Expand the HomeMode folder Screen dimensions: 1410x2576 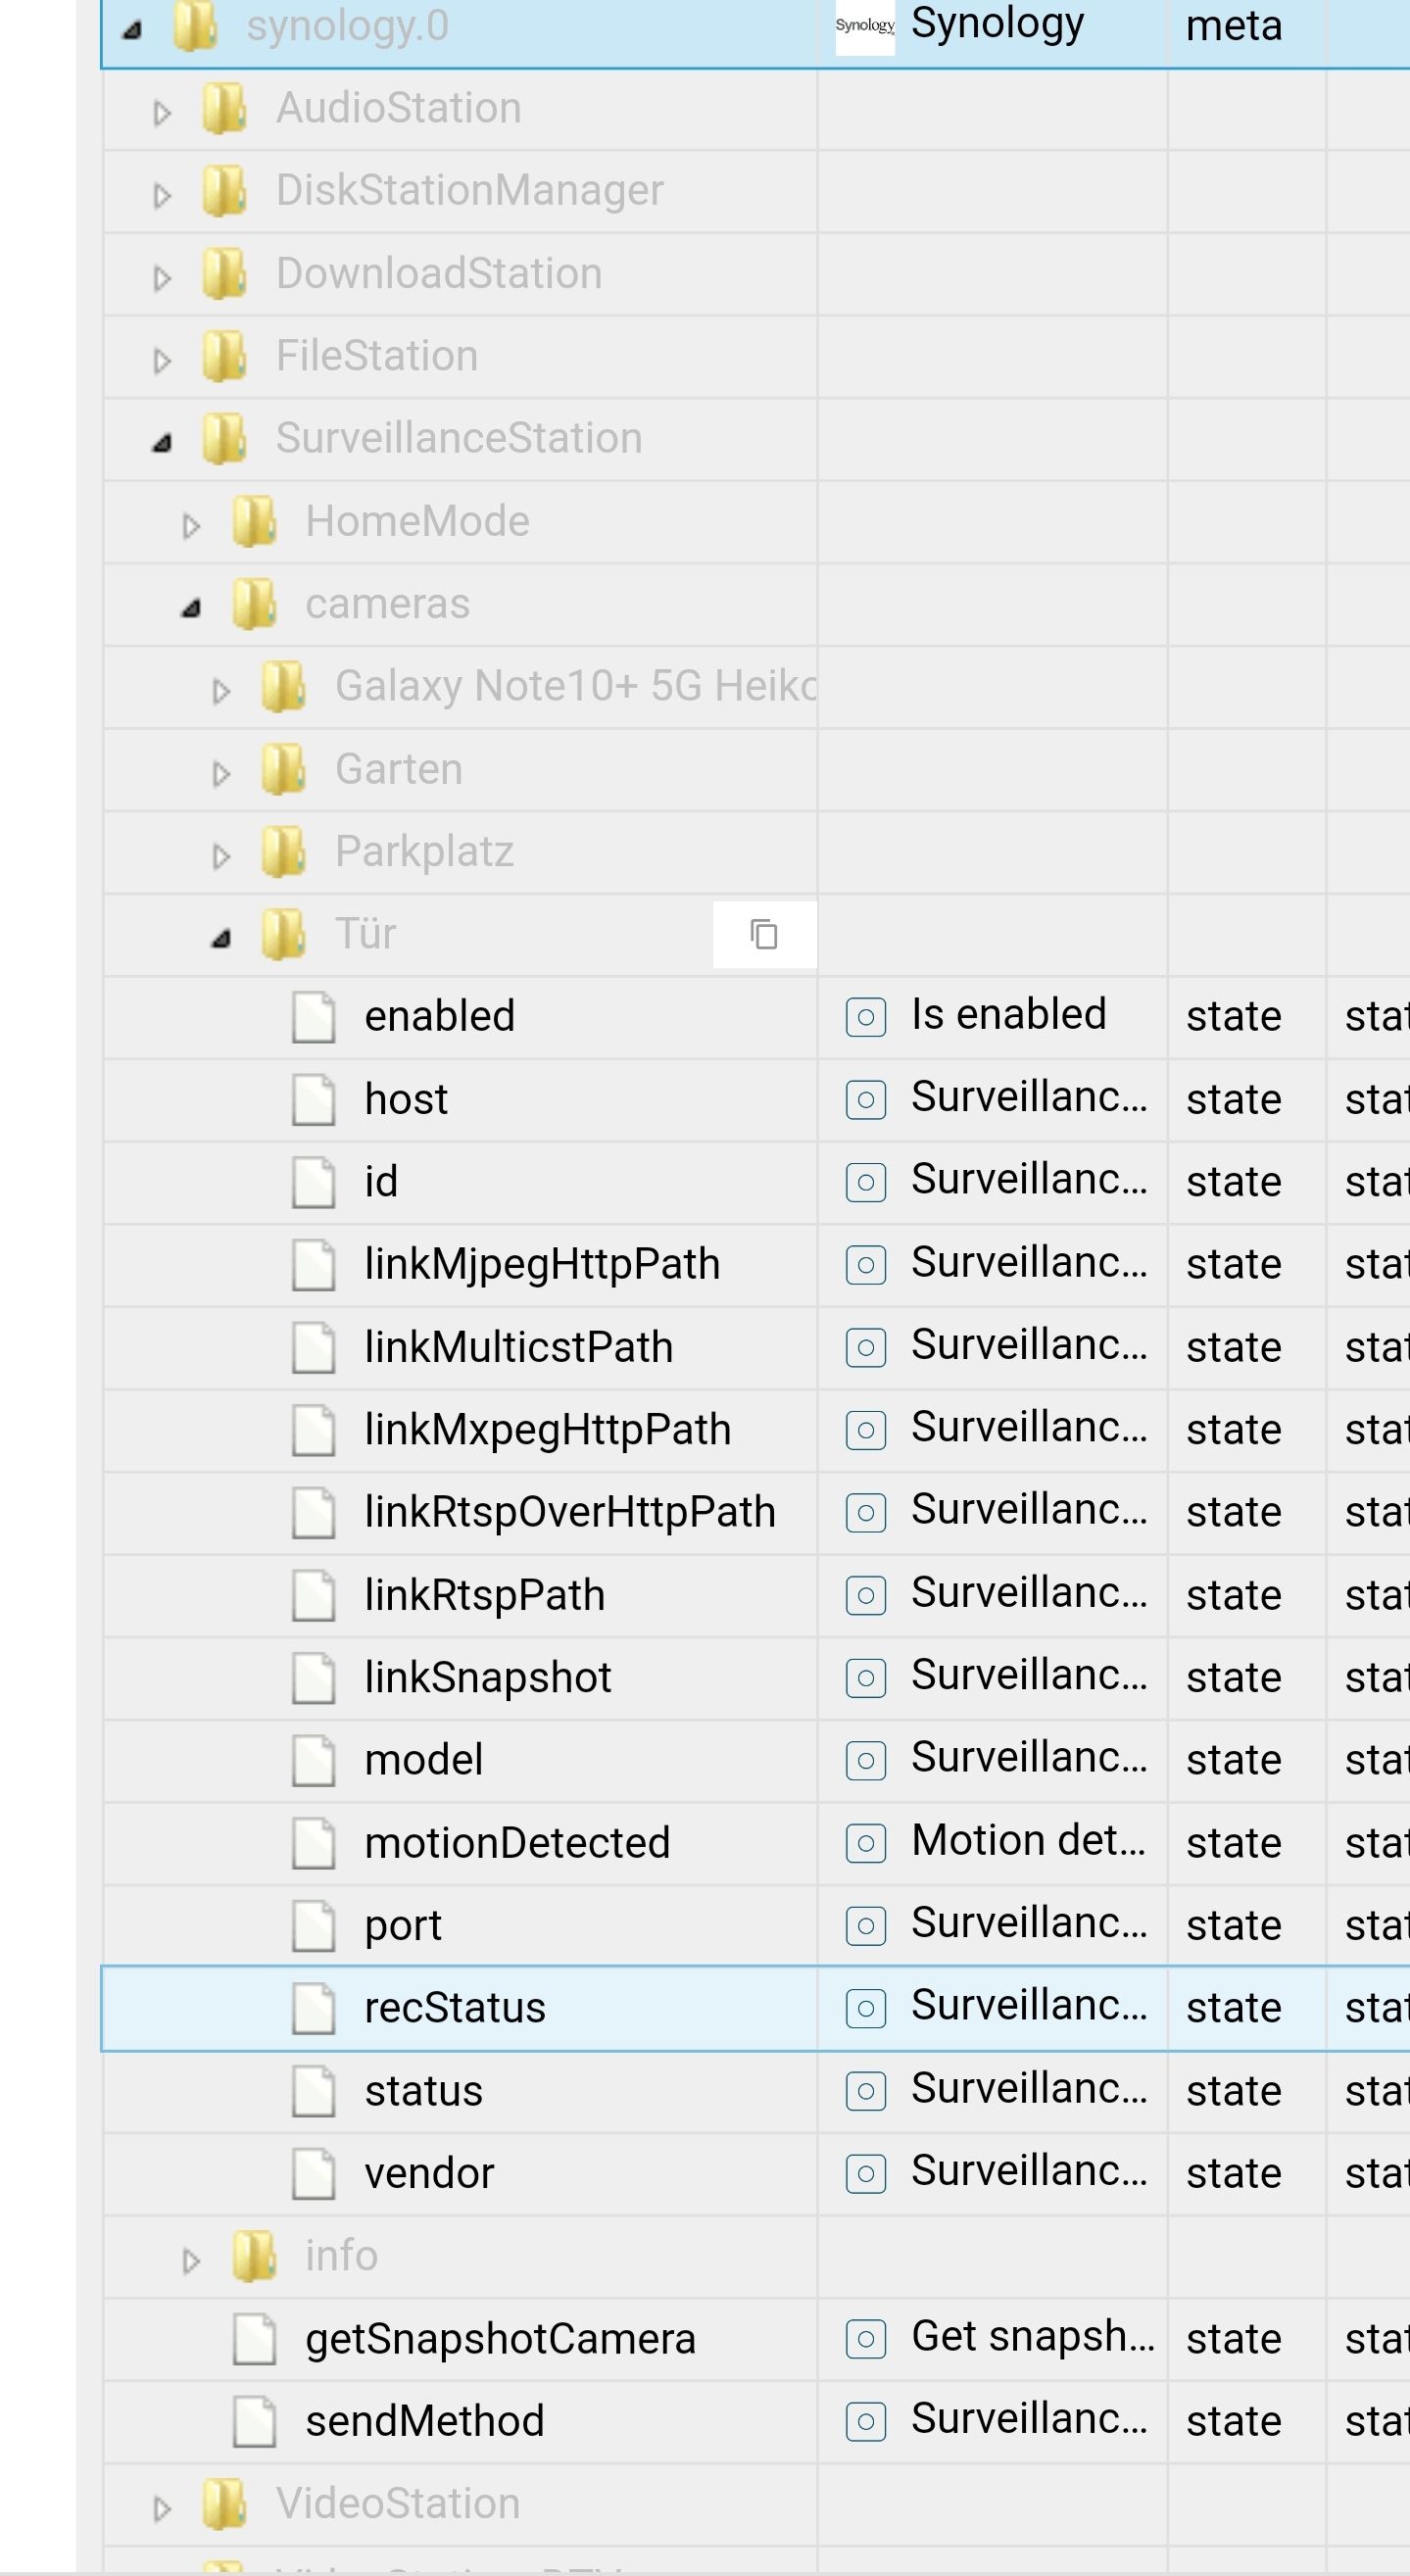pyautogui.click(x=191, y=526)
